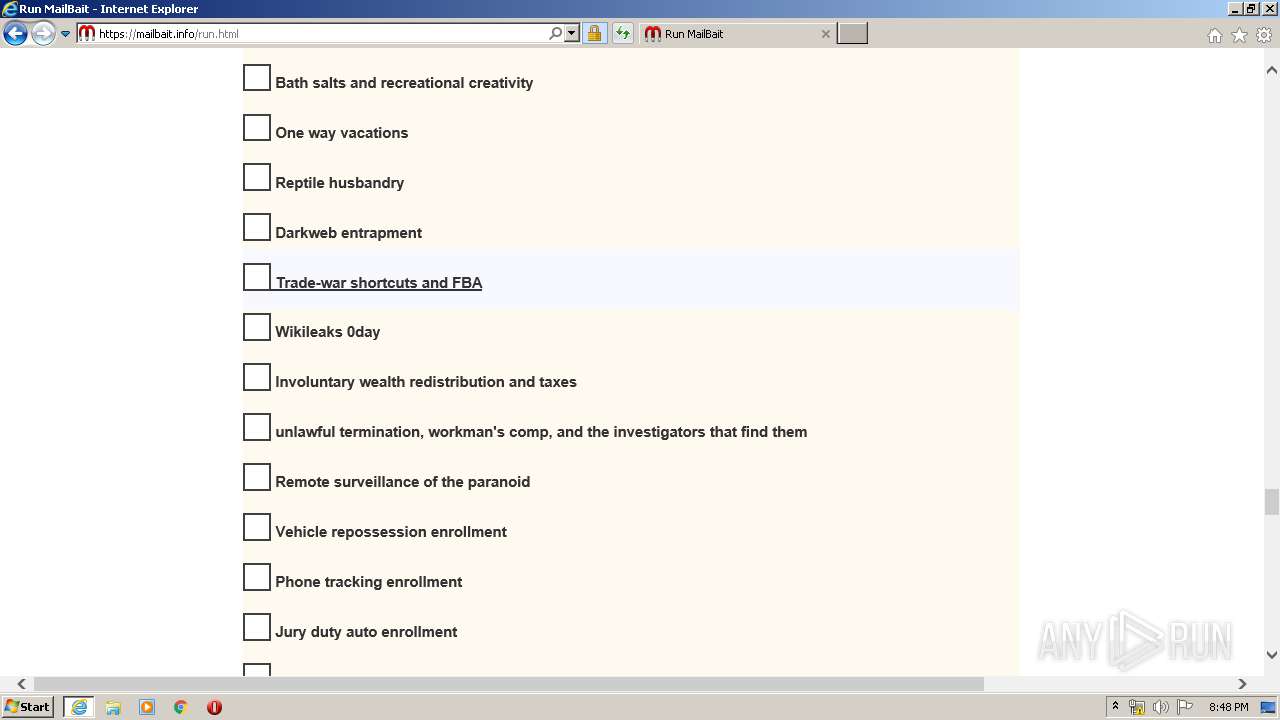Click the 'Reptile husbandry' label text
Viewport: 1280px width, 720px height.
340,183
